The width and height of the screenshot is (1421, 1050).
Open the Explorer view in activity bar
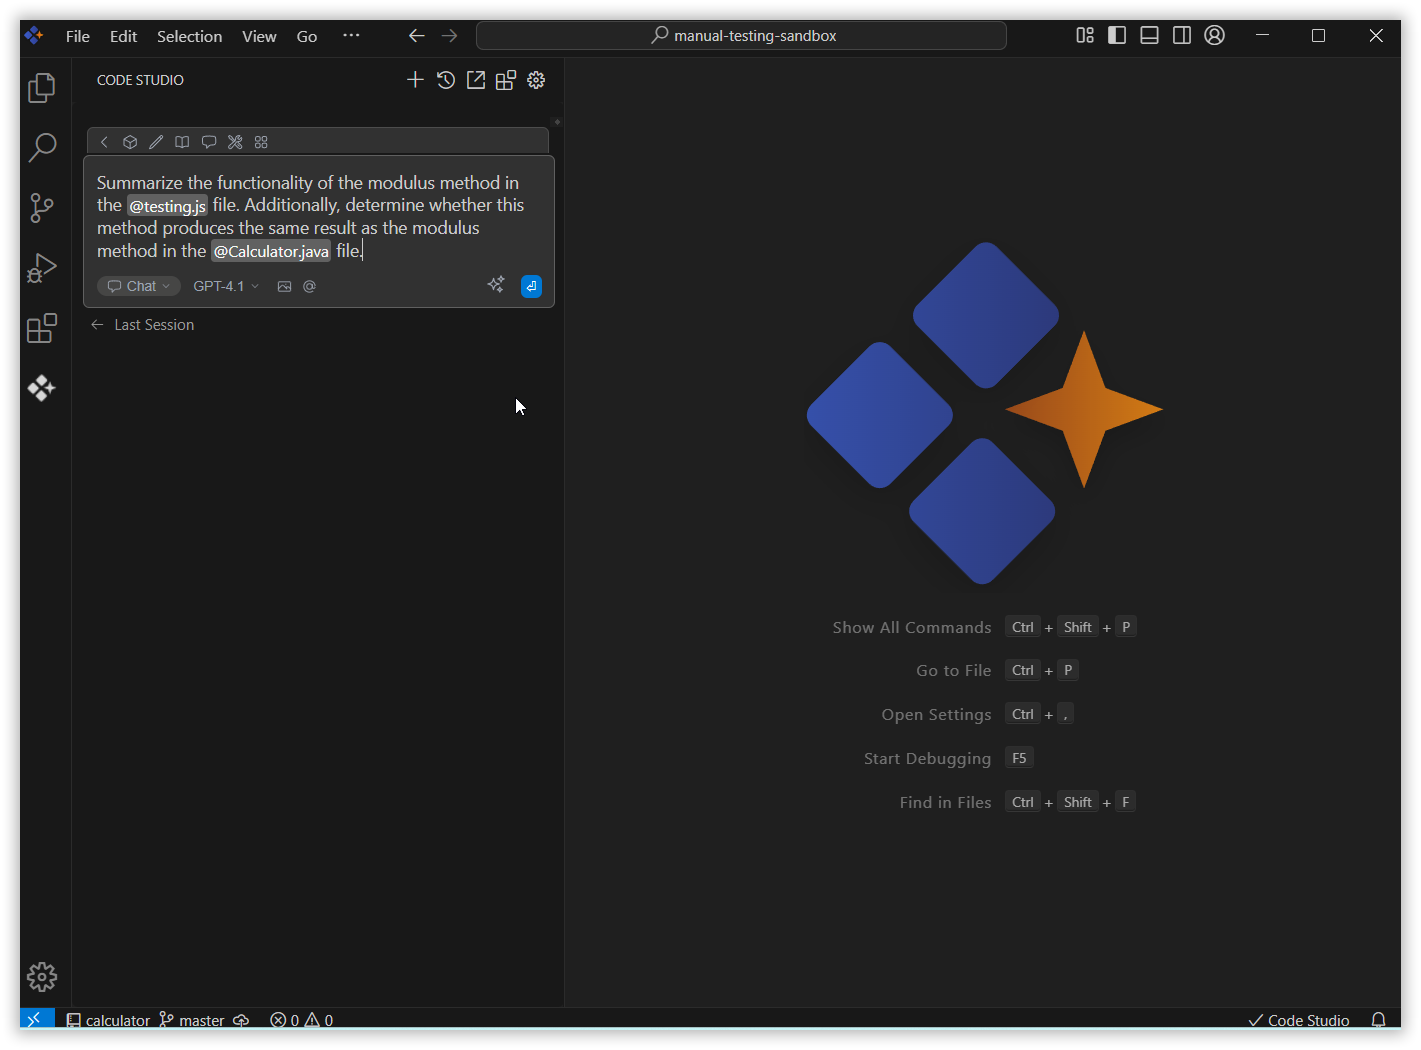(x=42, y=88)
